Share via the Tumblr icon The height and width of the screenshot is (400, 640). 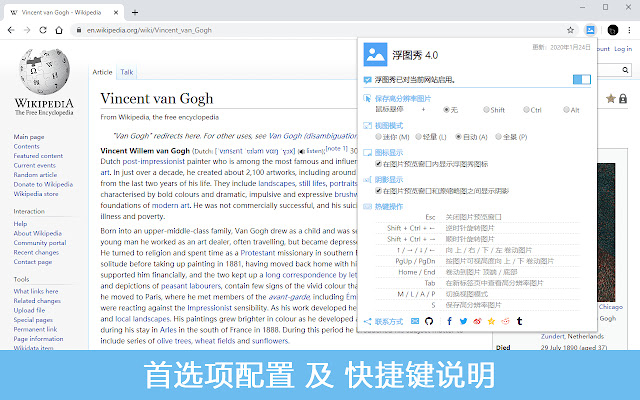[519, 321]
